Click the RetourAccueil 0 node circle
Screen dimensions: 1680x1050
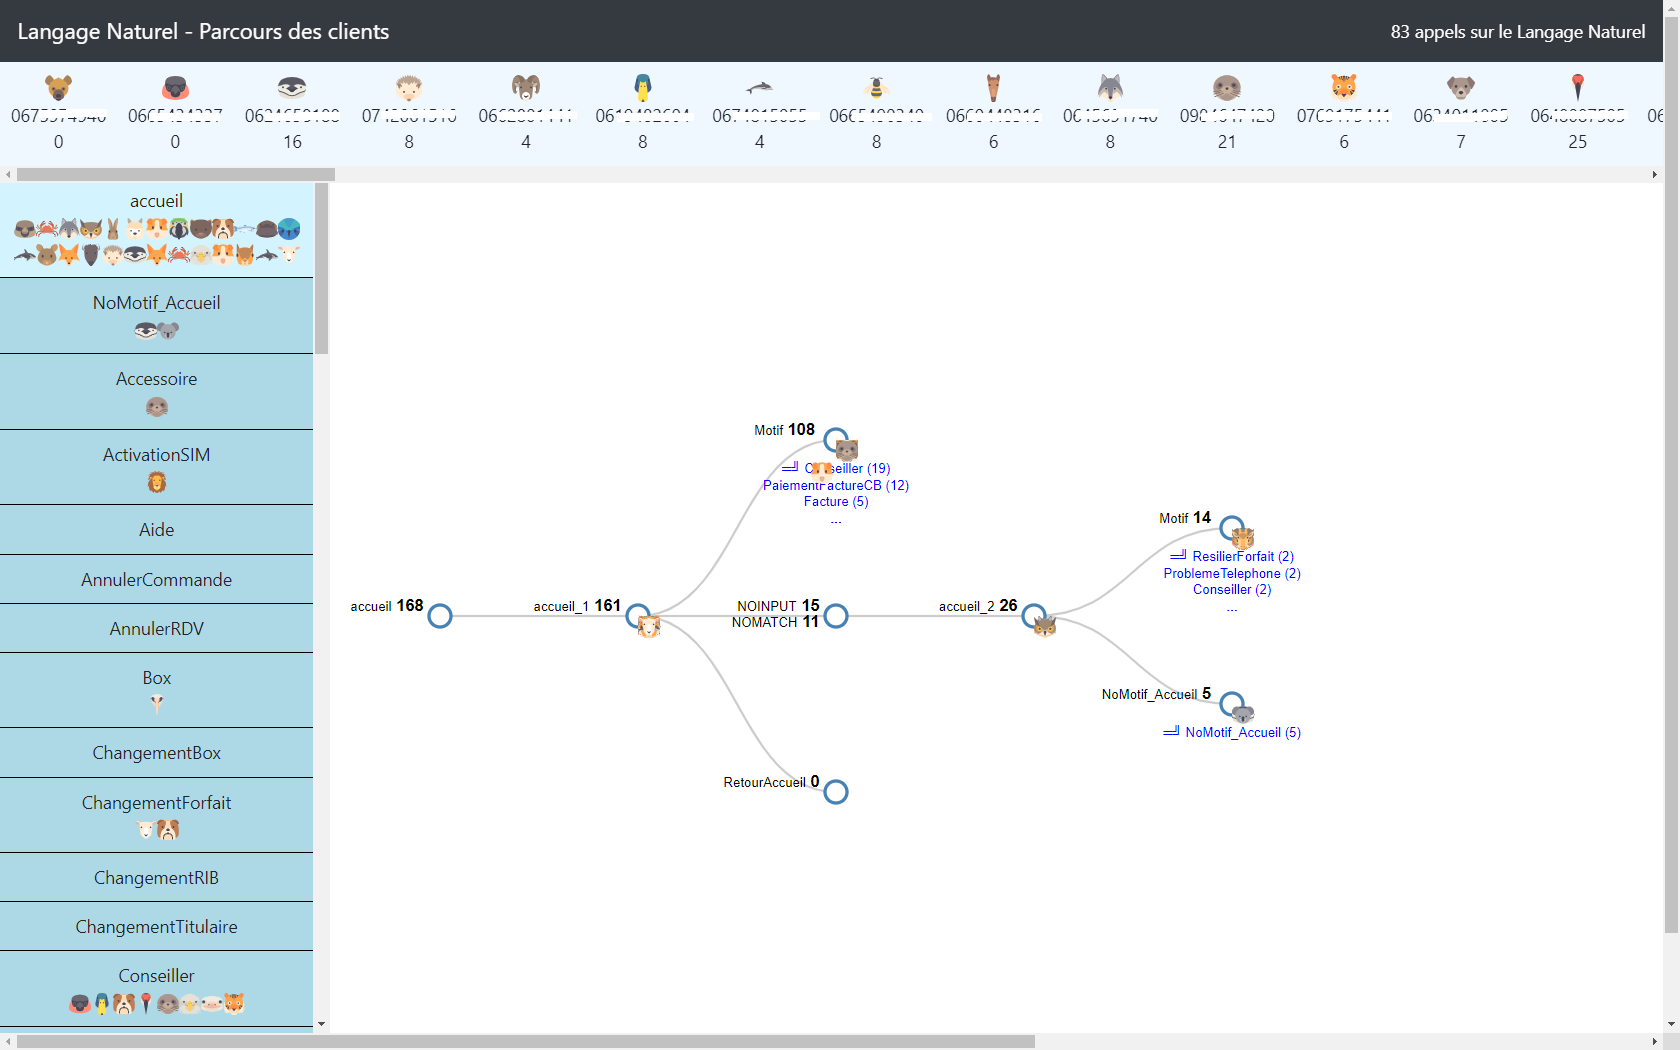pos(836,792)
